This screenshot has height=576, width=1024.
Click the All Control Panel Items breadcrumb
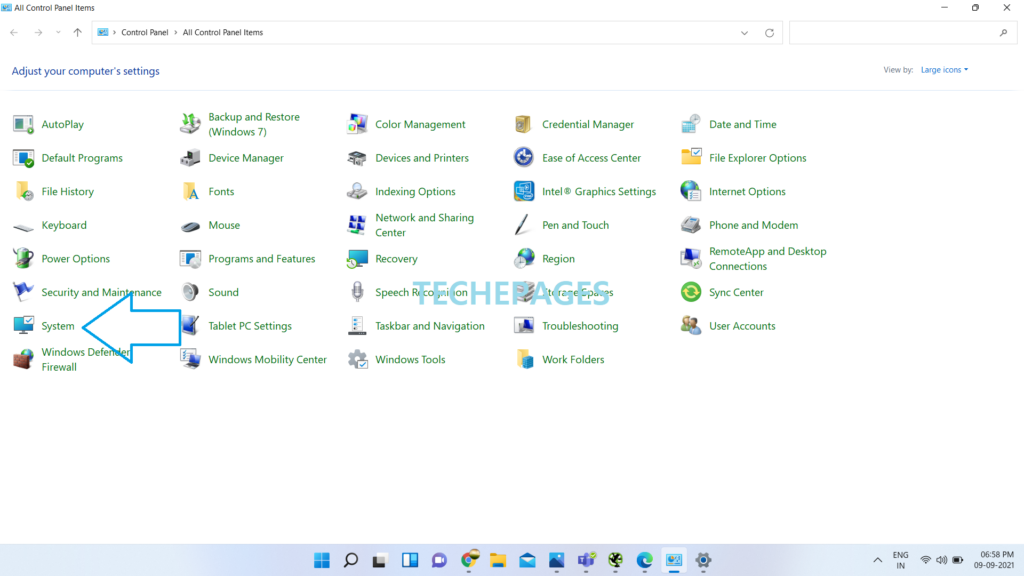pos(223,32)
